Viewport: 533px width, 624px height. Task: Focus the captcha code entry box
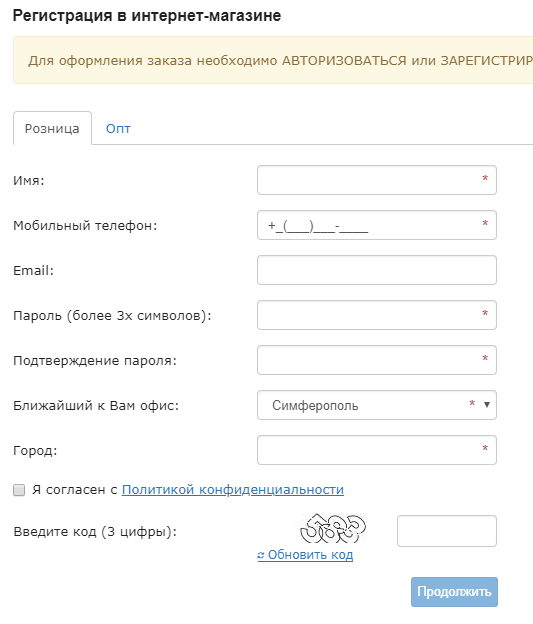tap(447, 531)
